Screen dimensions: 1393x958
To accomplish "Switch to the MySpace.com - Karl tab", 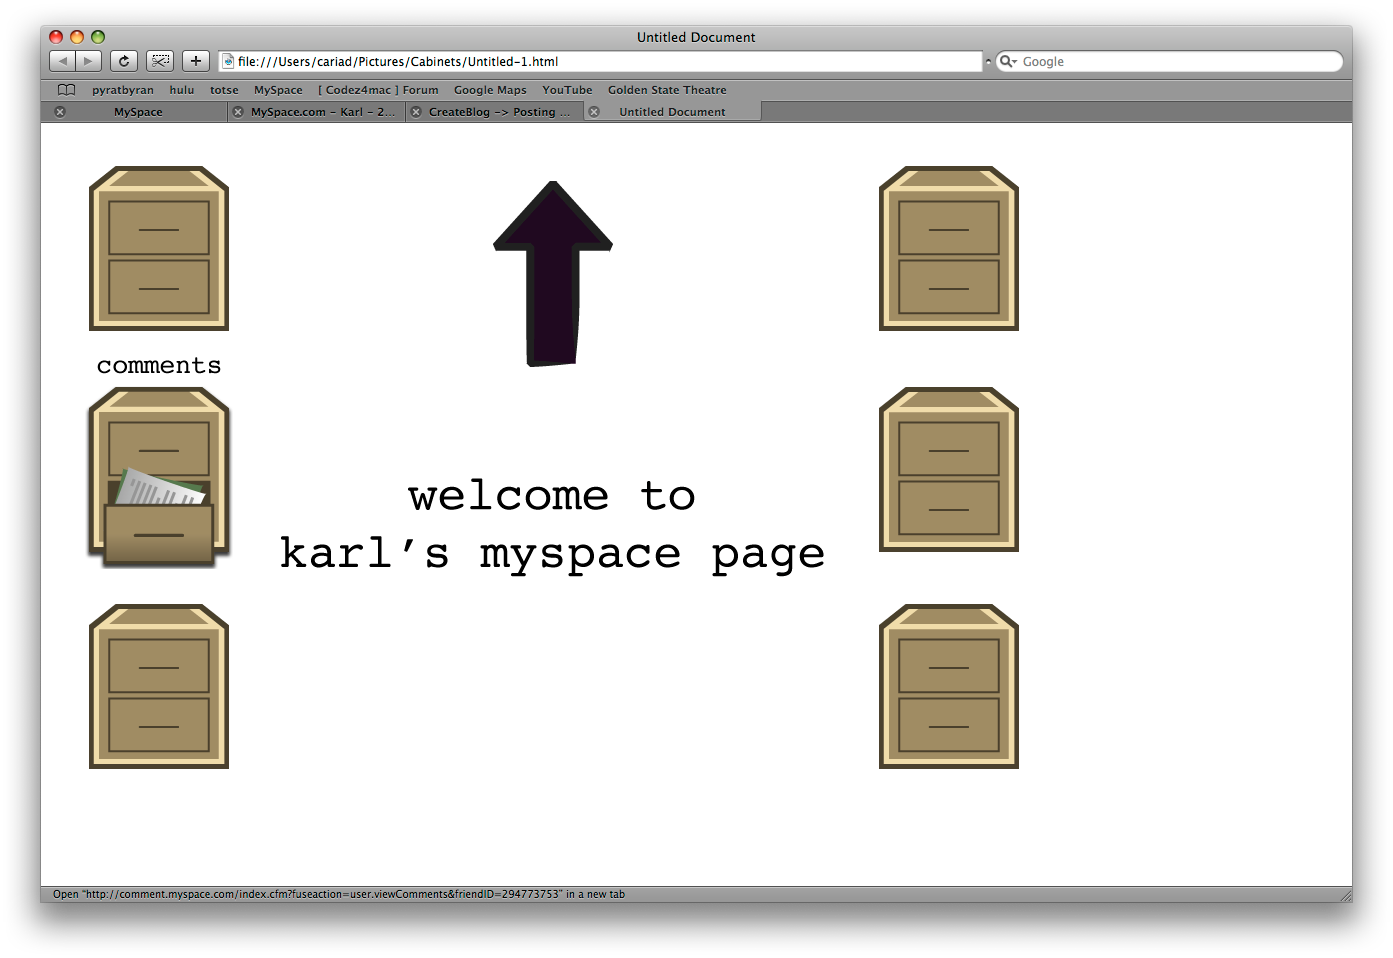I will 322,112.
